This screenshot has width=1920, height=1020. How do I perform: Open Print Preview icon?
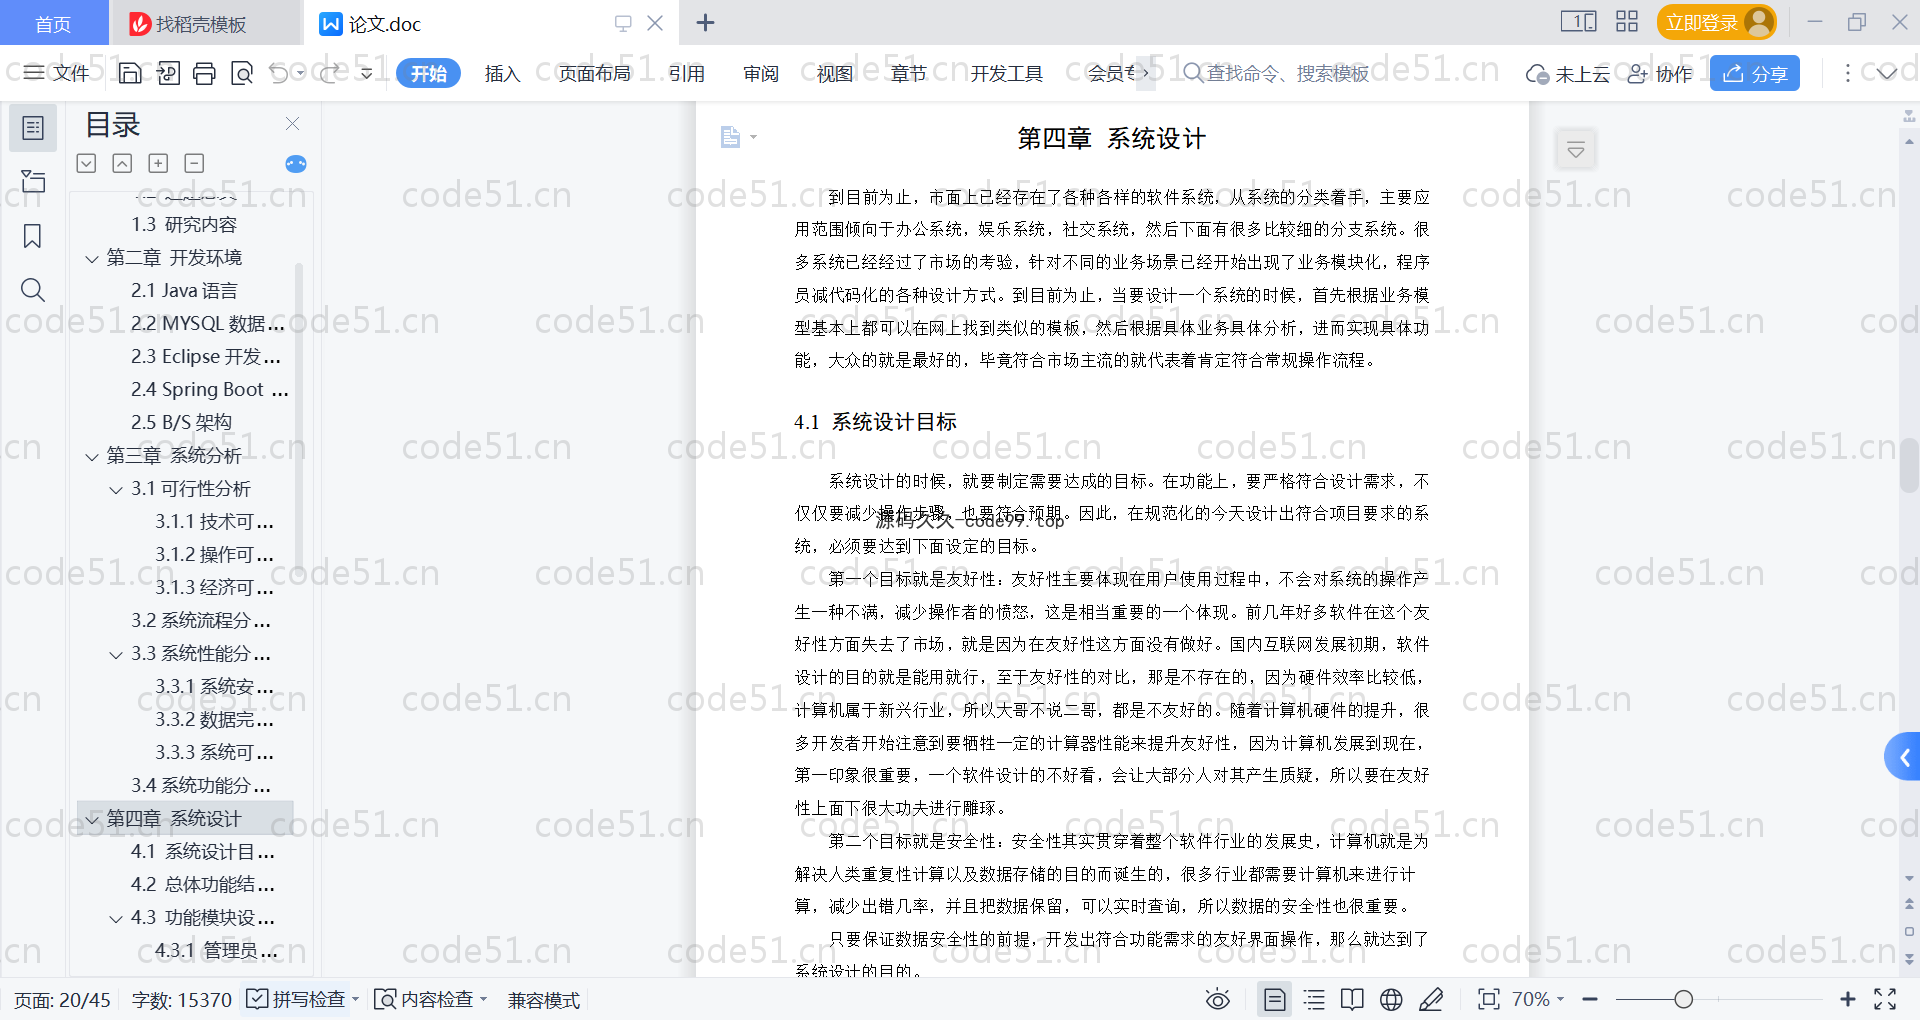242,73
